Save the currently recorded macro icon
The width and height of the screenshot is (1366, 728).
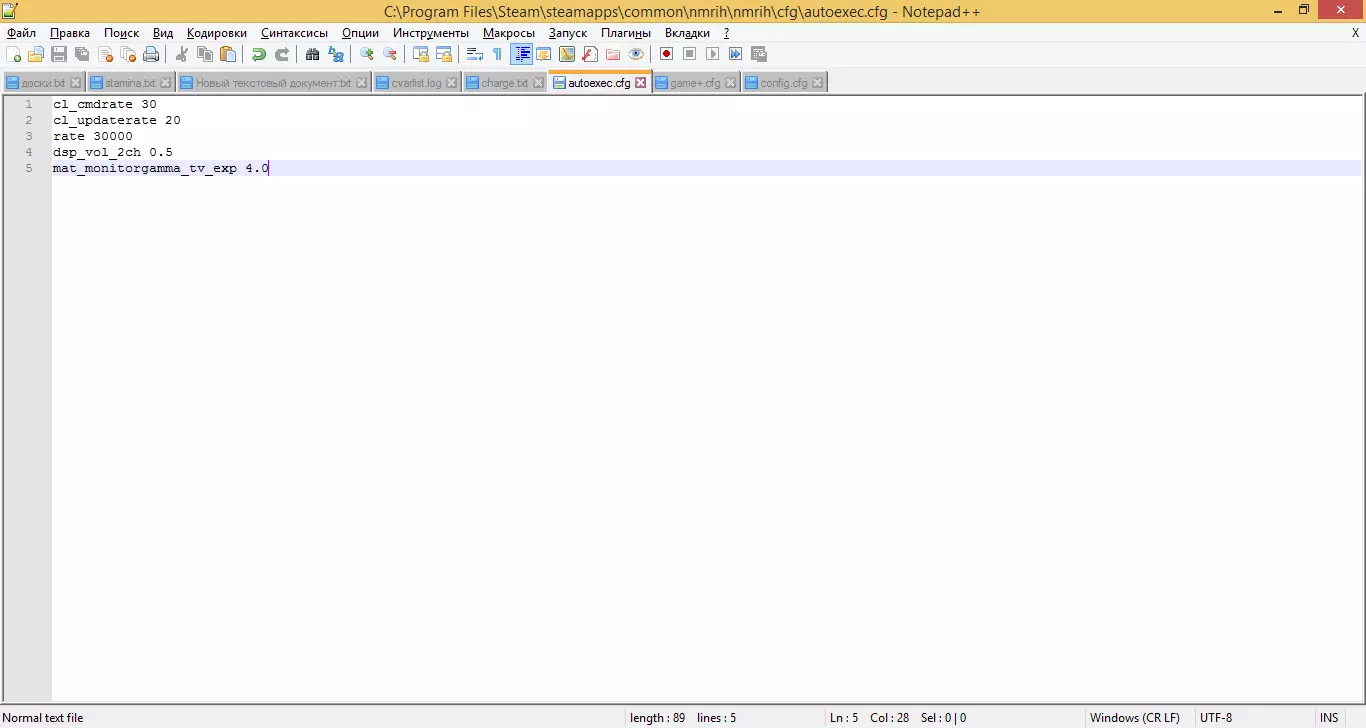[759, 54]
